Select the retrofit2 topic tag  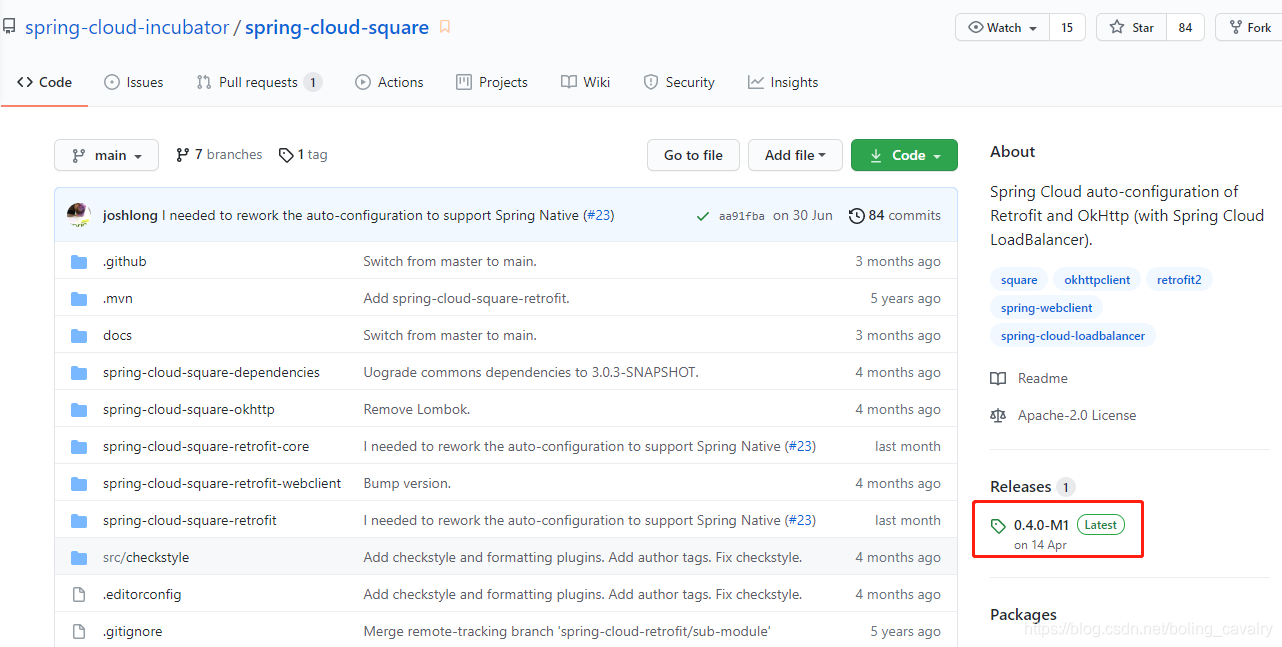pos(1179,280)
